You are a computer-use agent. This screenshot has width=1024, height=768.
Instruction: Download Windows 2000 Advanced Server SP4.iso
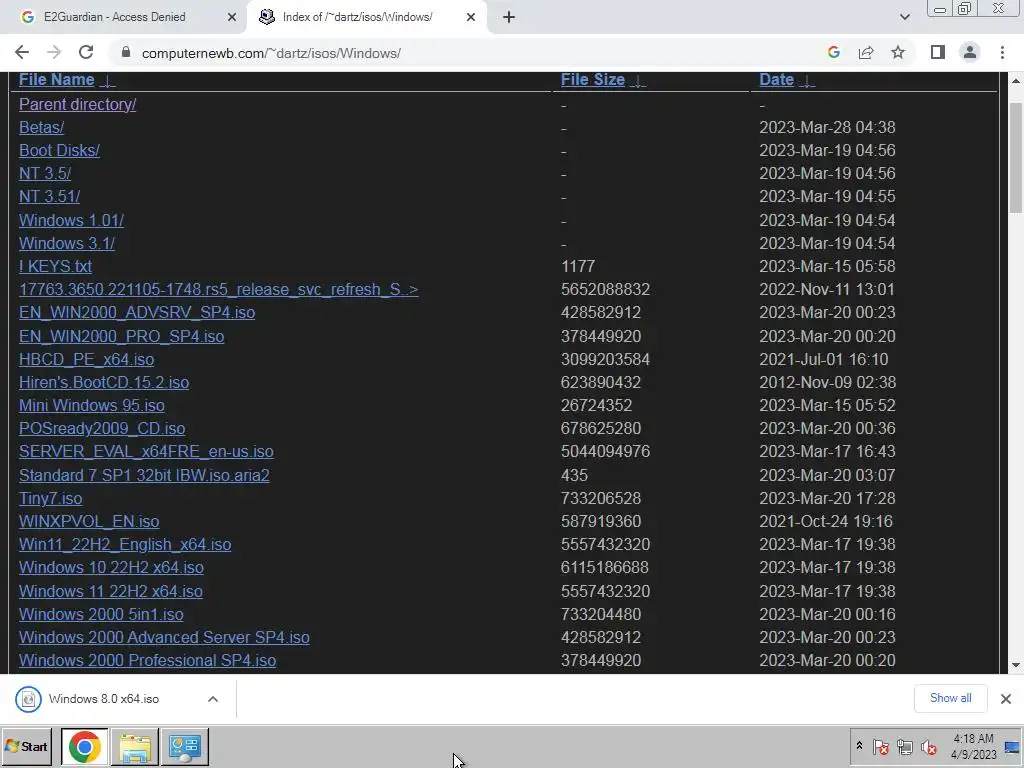165,637
